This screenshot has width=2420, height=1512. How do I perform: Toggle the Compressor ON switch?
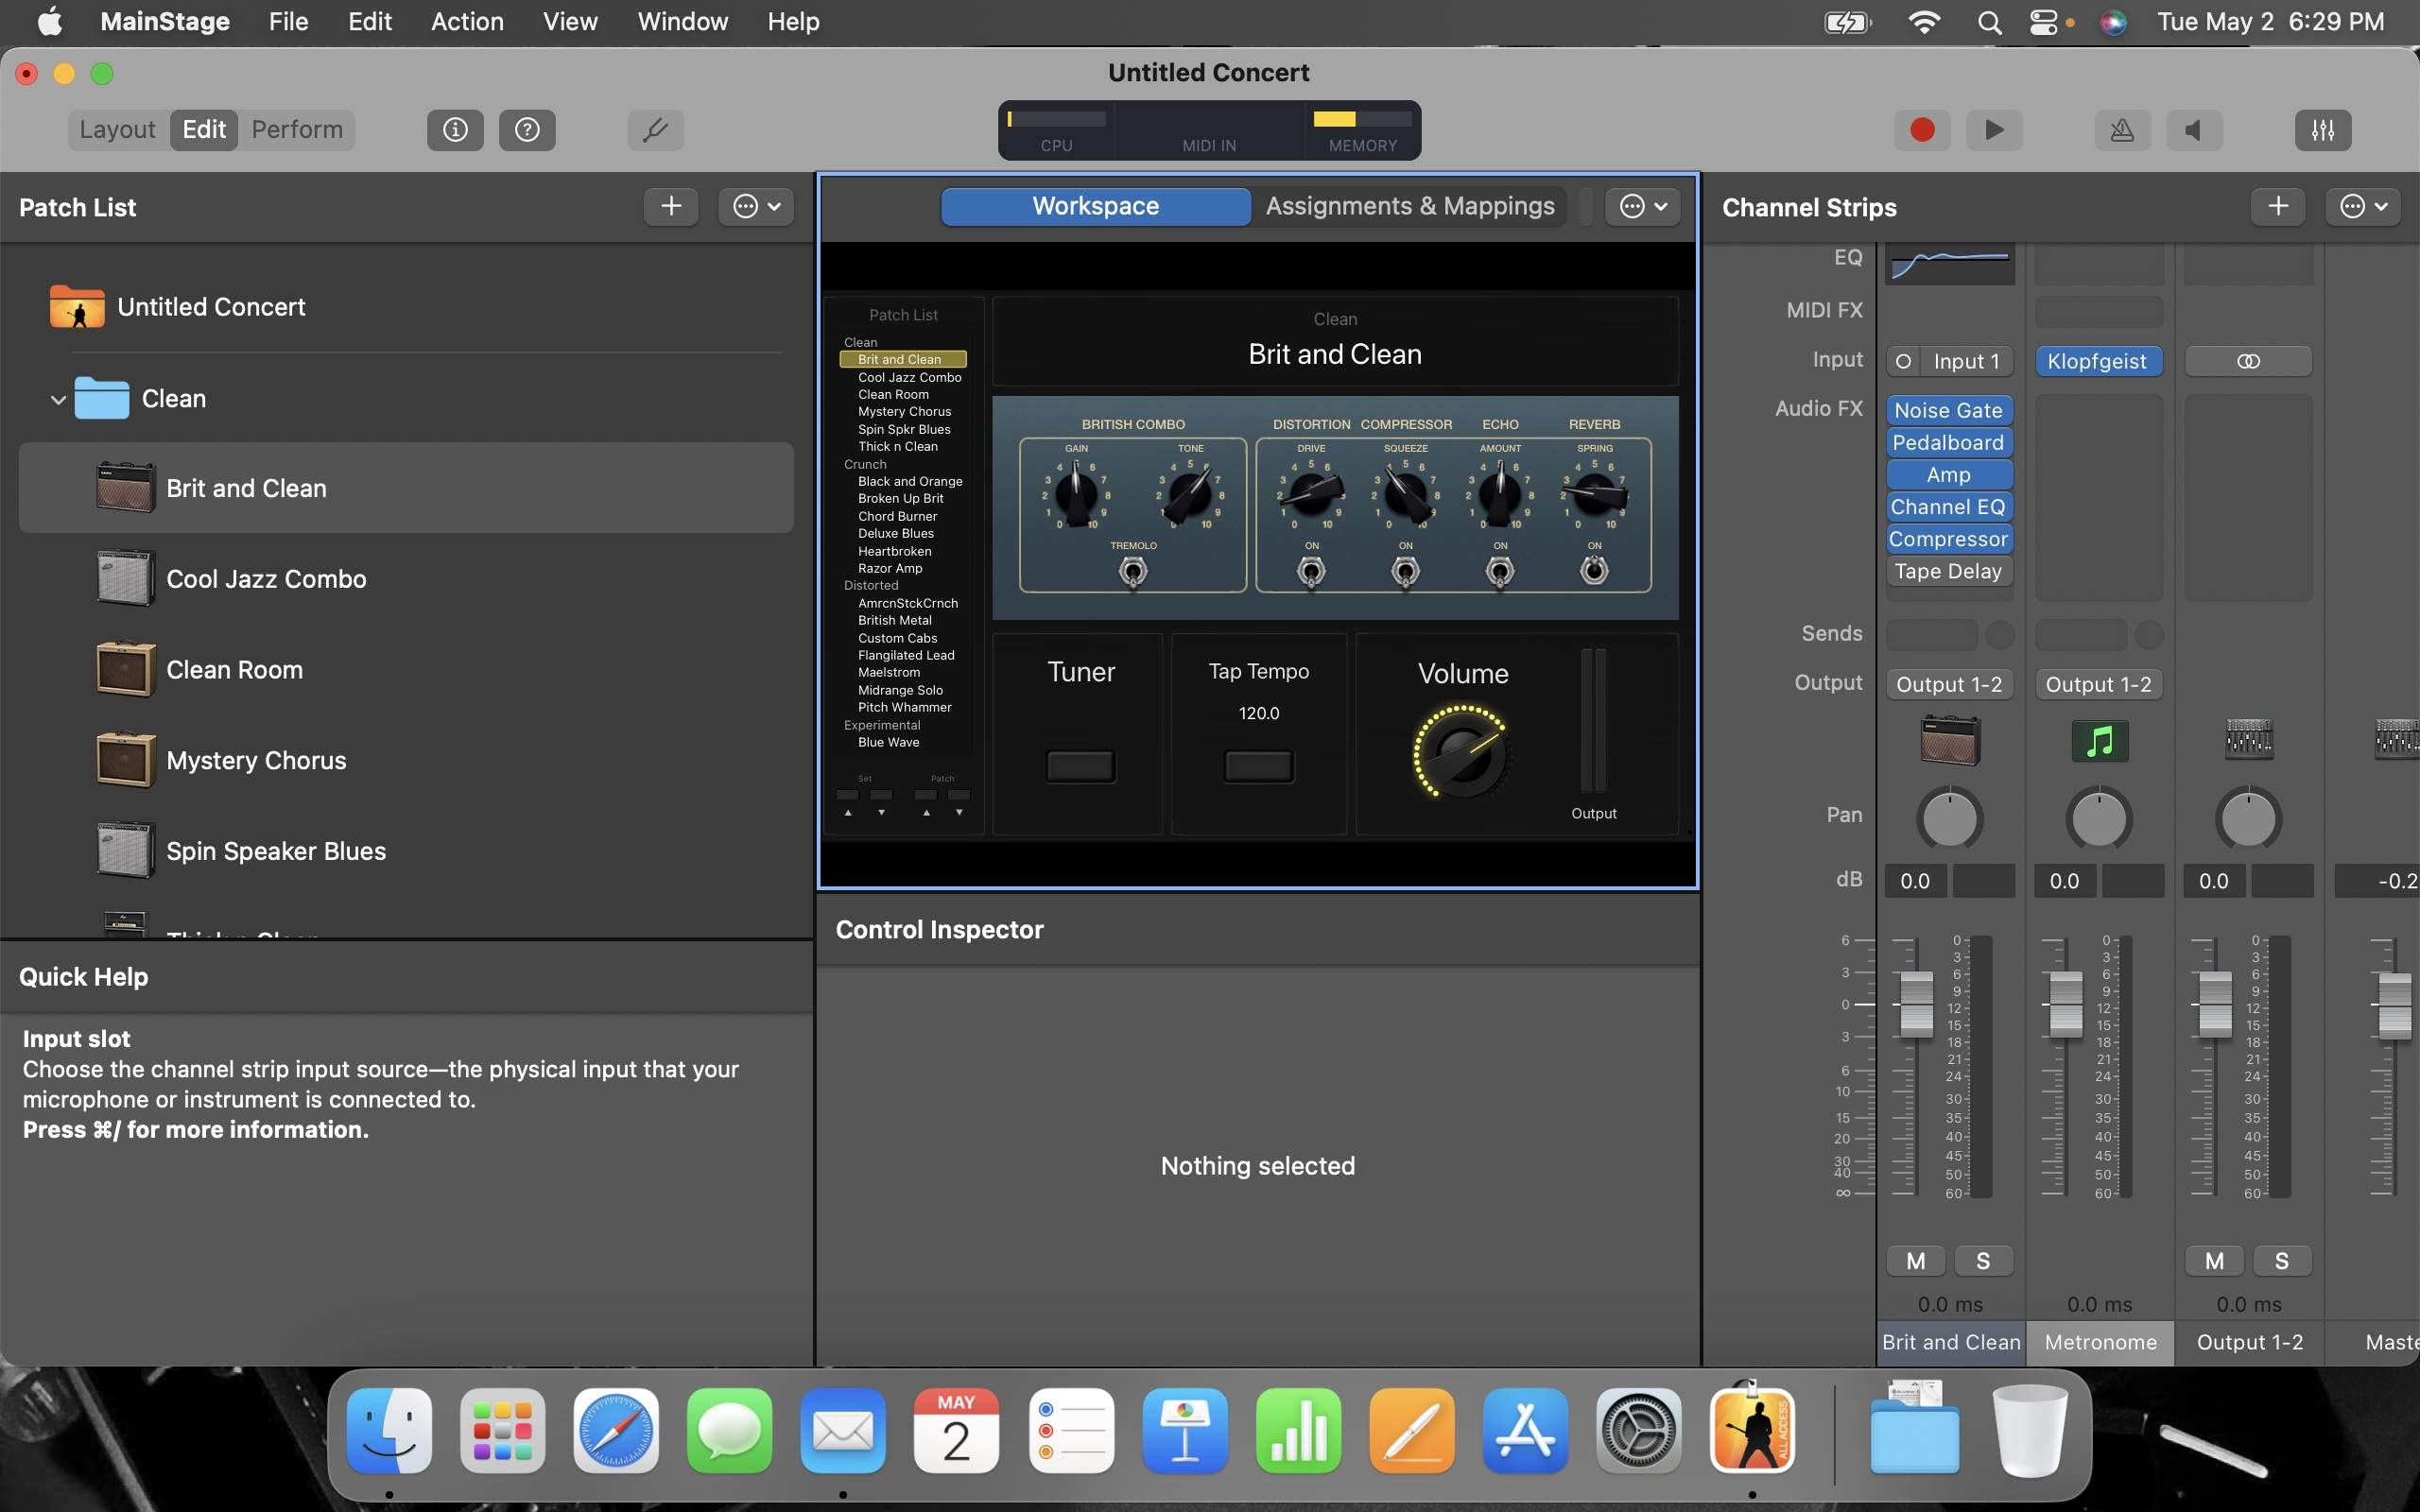(x=1405, y=572)
